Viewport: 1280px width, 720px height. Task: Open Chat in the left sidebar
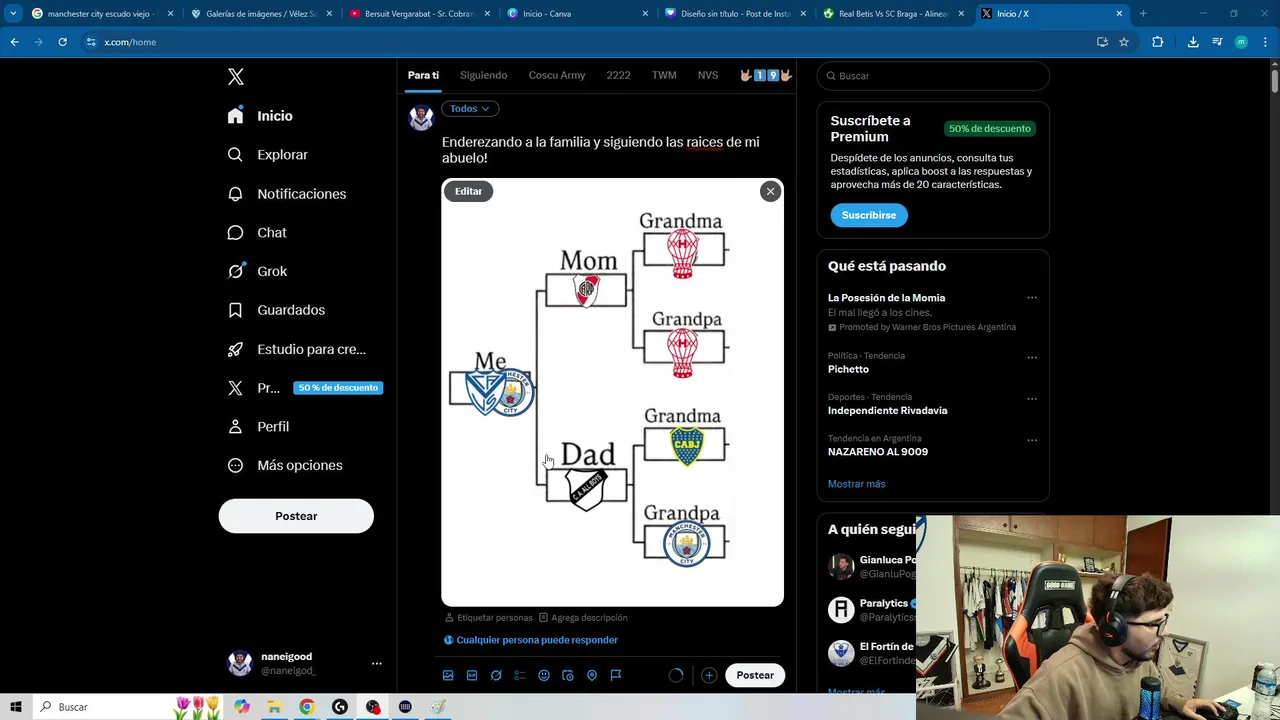click(257, 233)
